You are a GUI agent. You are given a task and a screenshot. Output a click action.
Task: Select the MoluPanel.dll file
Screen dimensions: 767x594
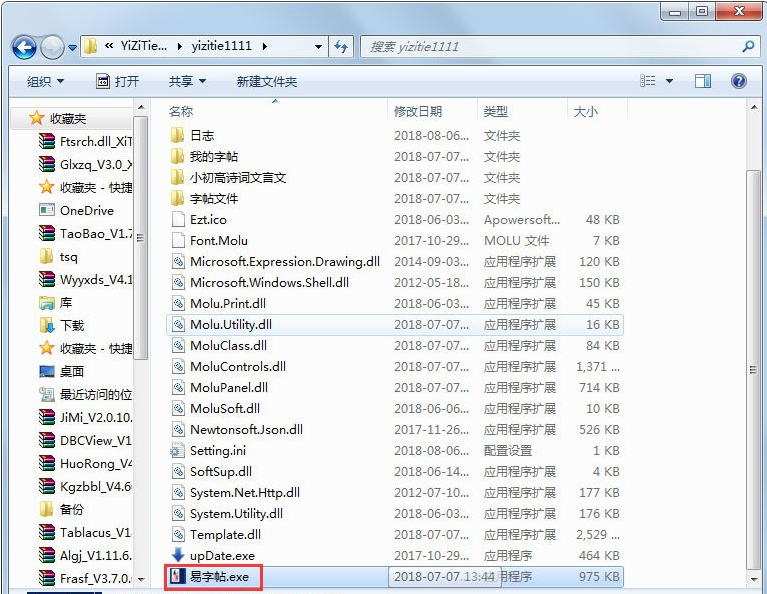228,388
